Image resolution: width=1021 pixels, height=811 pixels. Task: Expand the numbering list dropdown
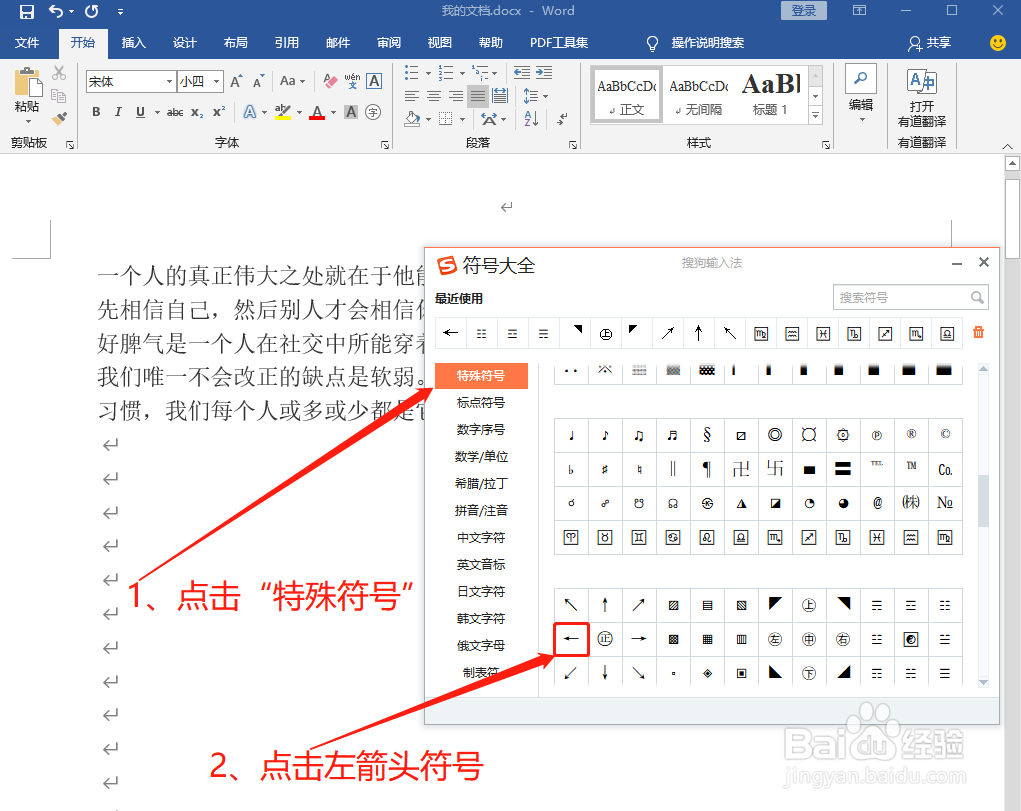click(x=462, y=74)
